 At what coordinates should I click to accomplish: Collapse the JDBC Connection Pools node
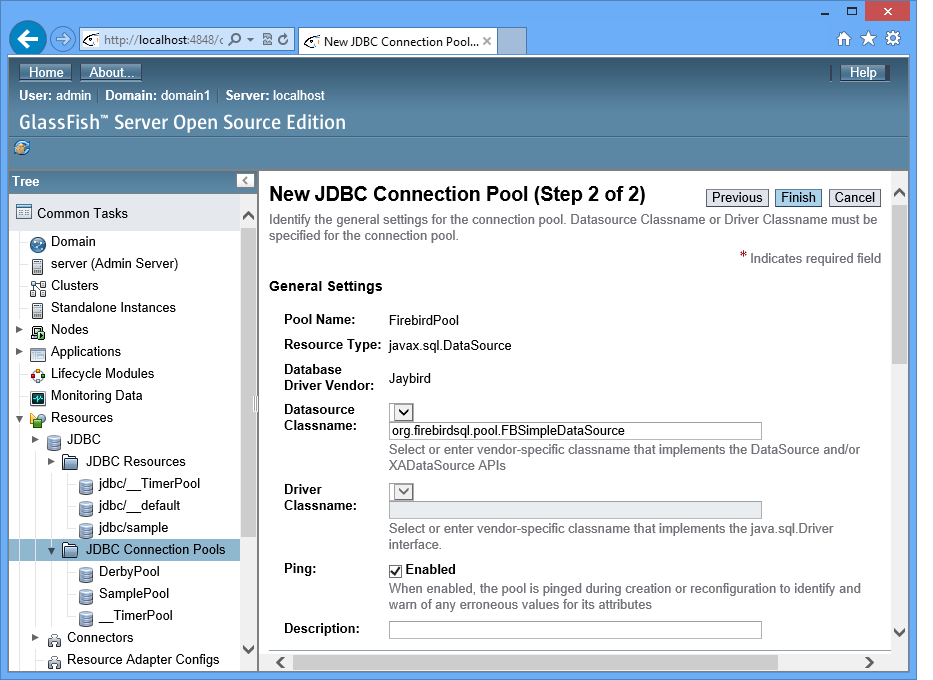[51, 551]
